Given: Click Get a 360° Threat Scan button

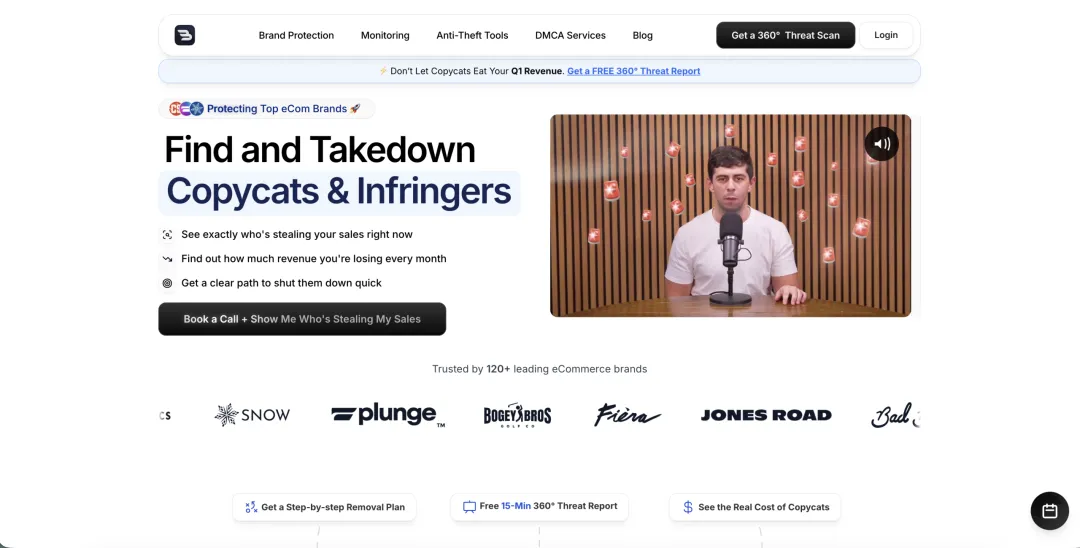Looking at the screenshot, I should pyautogui.click(x=785, y=35).
